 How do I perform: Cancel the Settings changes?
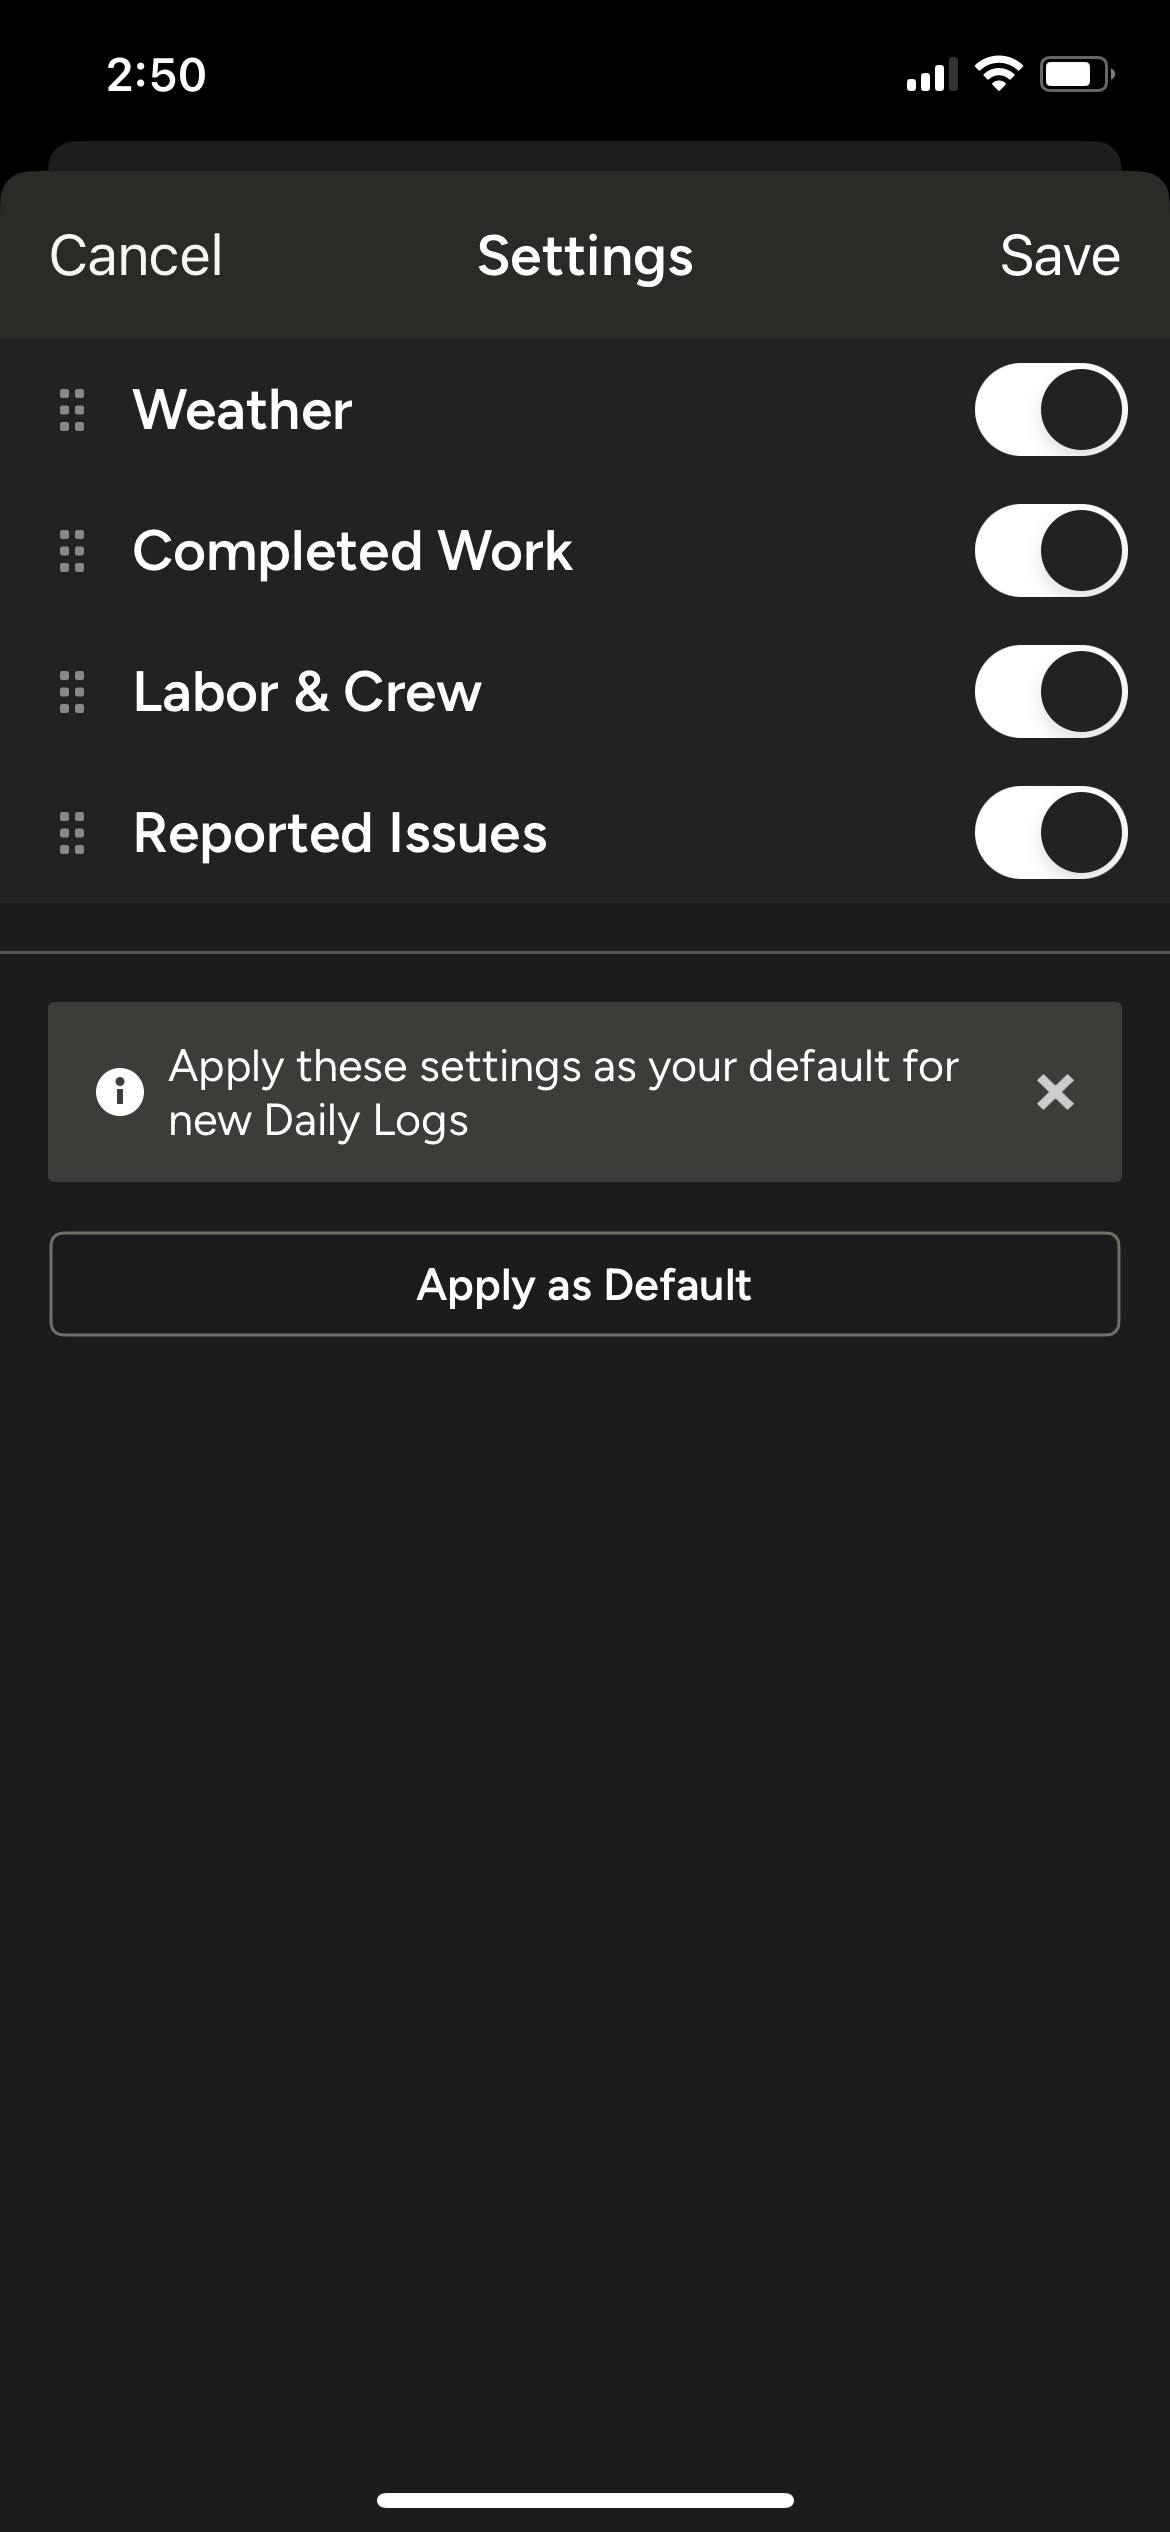pos(136,256)
